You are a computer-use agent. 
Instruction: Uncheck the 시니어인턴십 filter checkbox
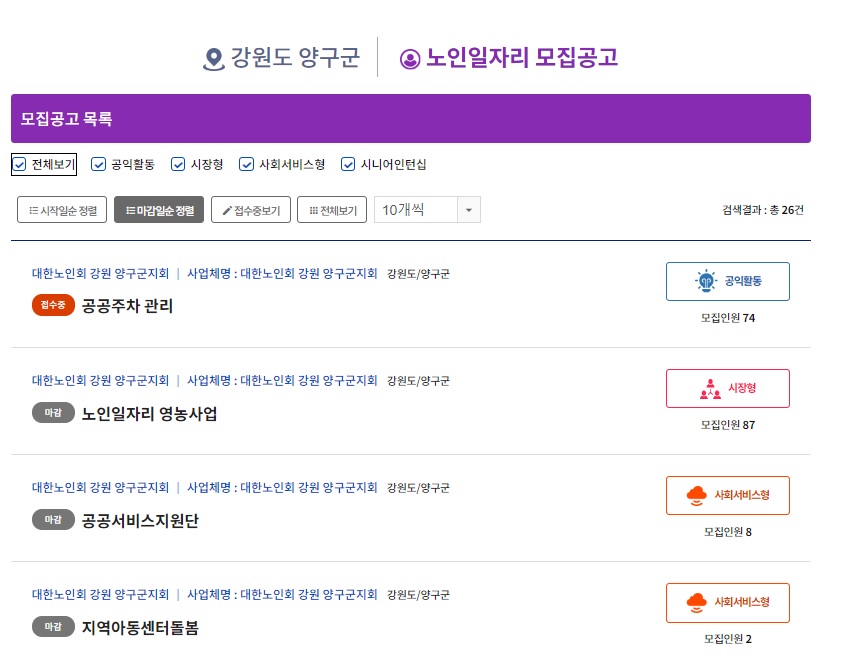(348, 164)
